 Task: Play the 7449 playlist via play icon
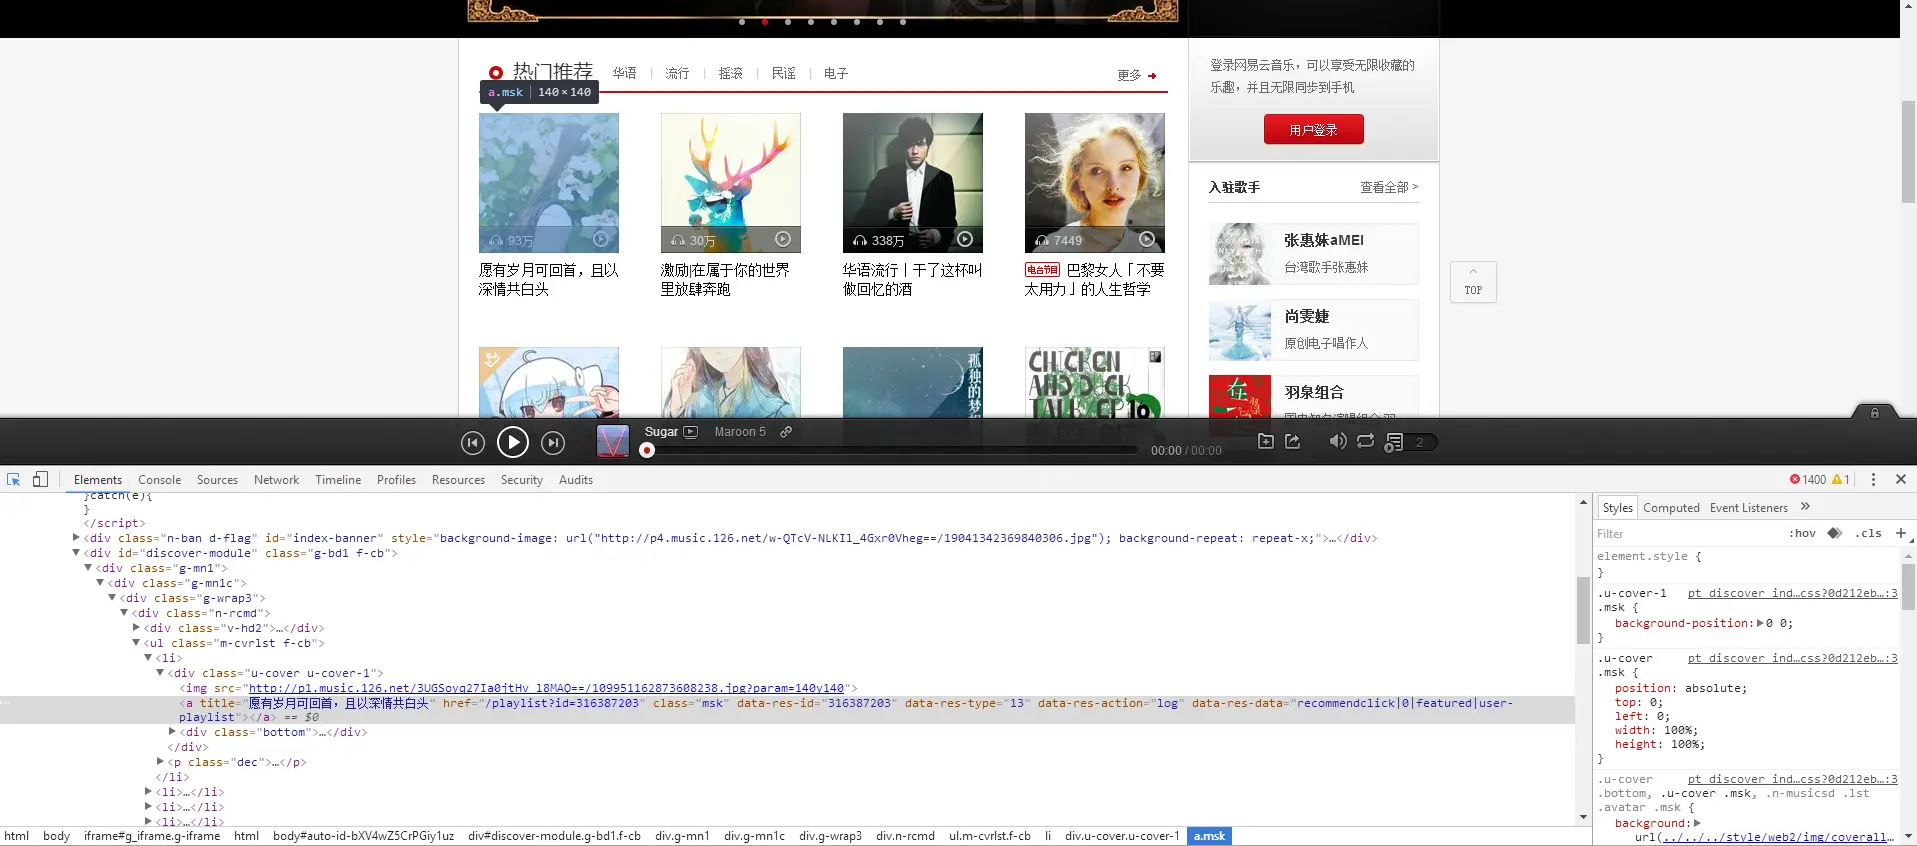coord(1147,239)
